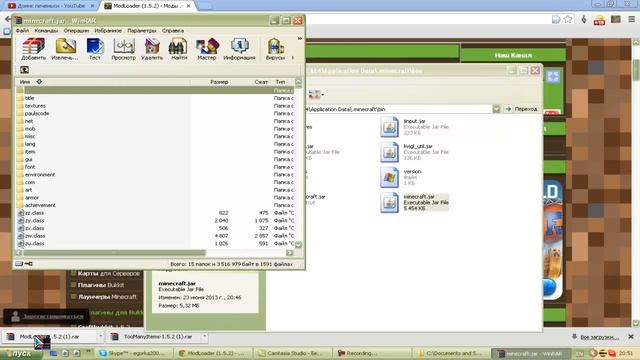Click the Удалить (Delete) toolbar icon
This screenshot has width=640, height=360.
tap(152, 49)
